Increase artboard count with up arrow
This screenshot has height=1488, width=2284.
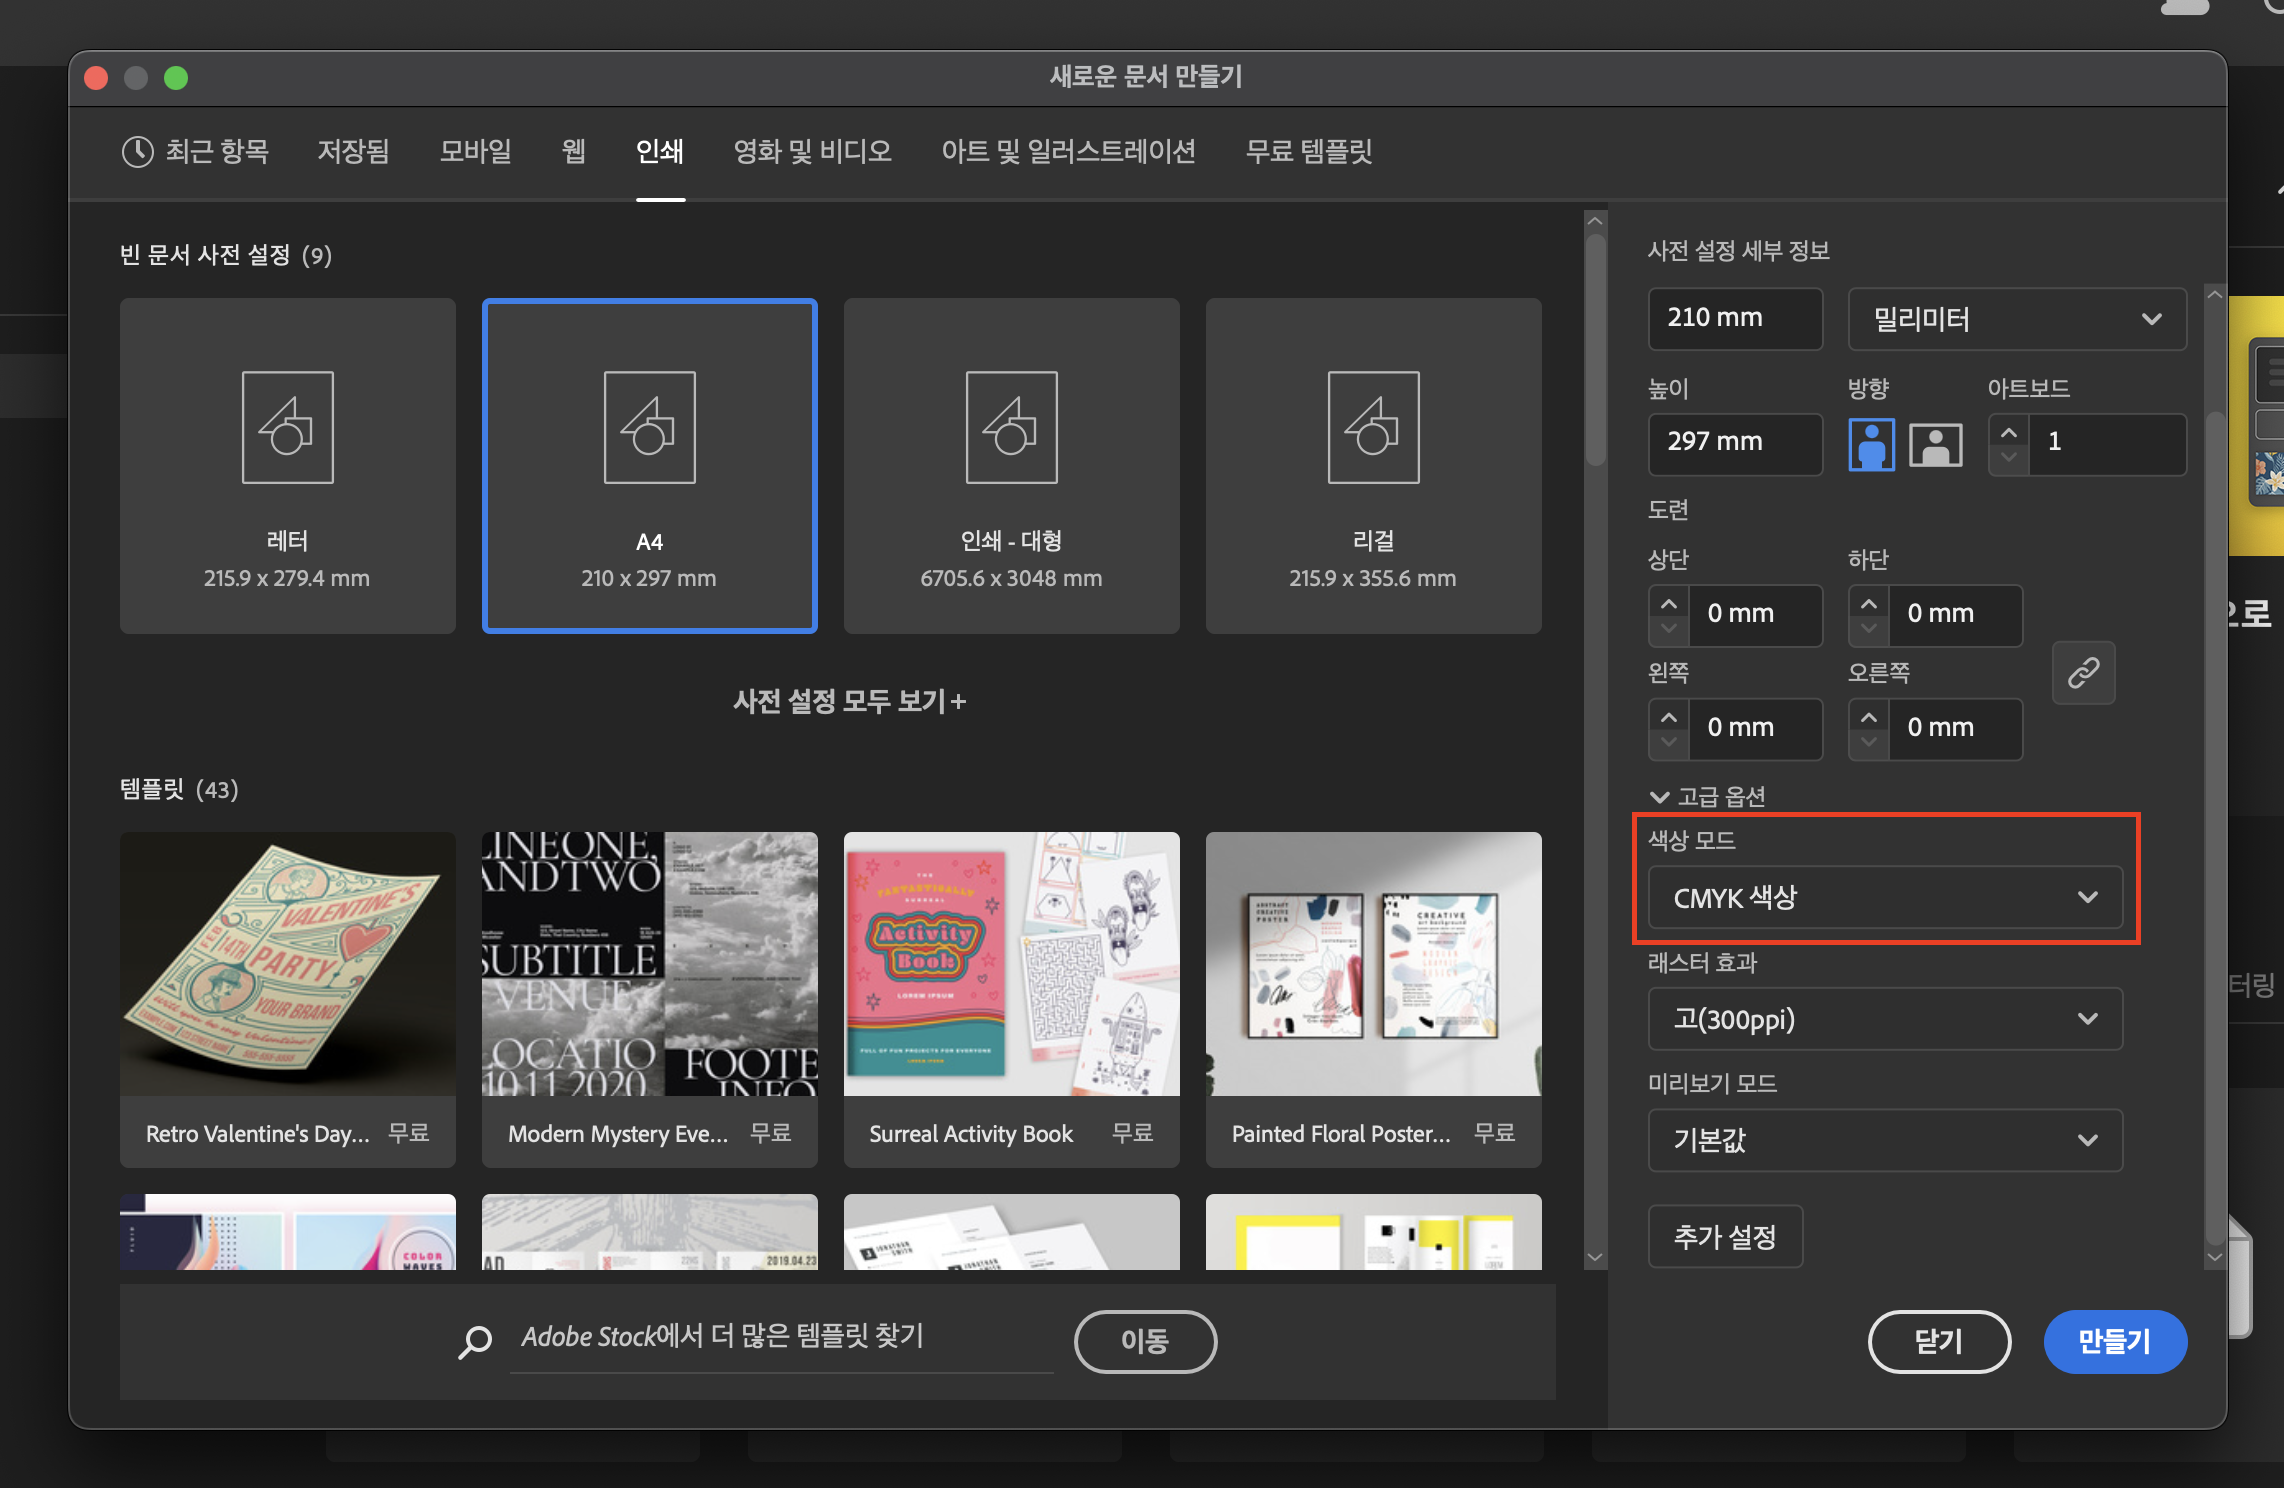pos(2008,431)
